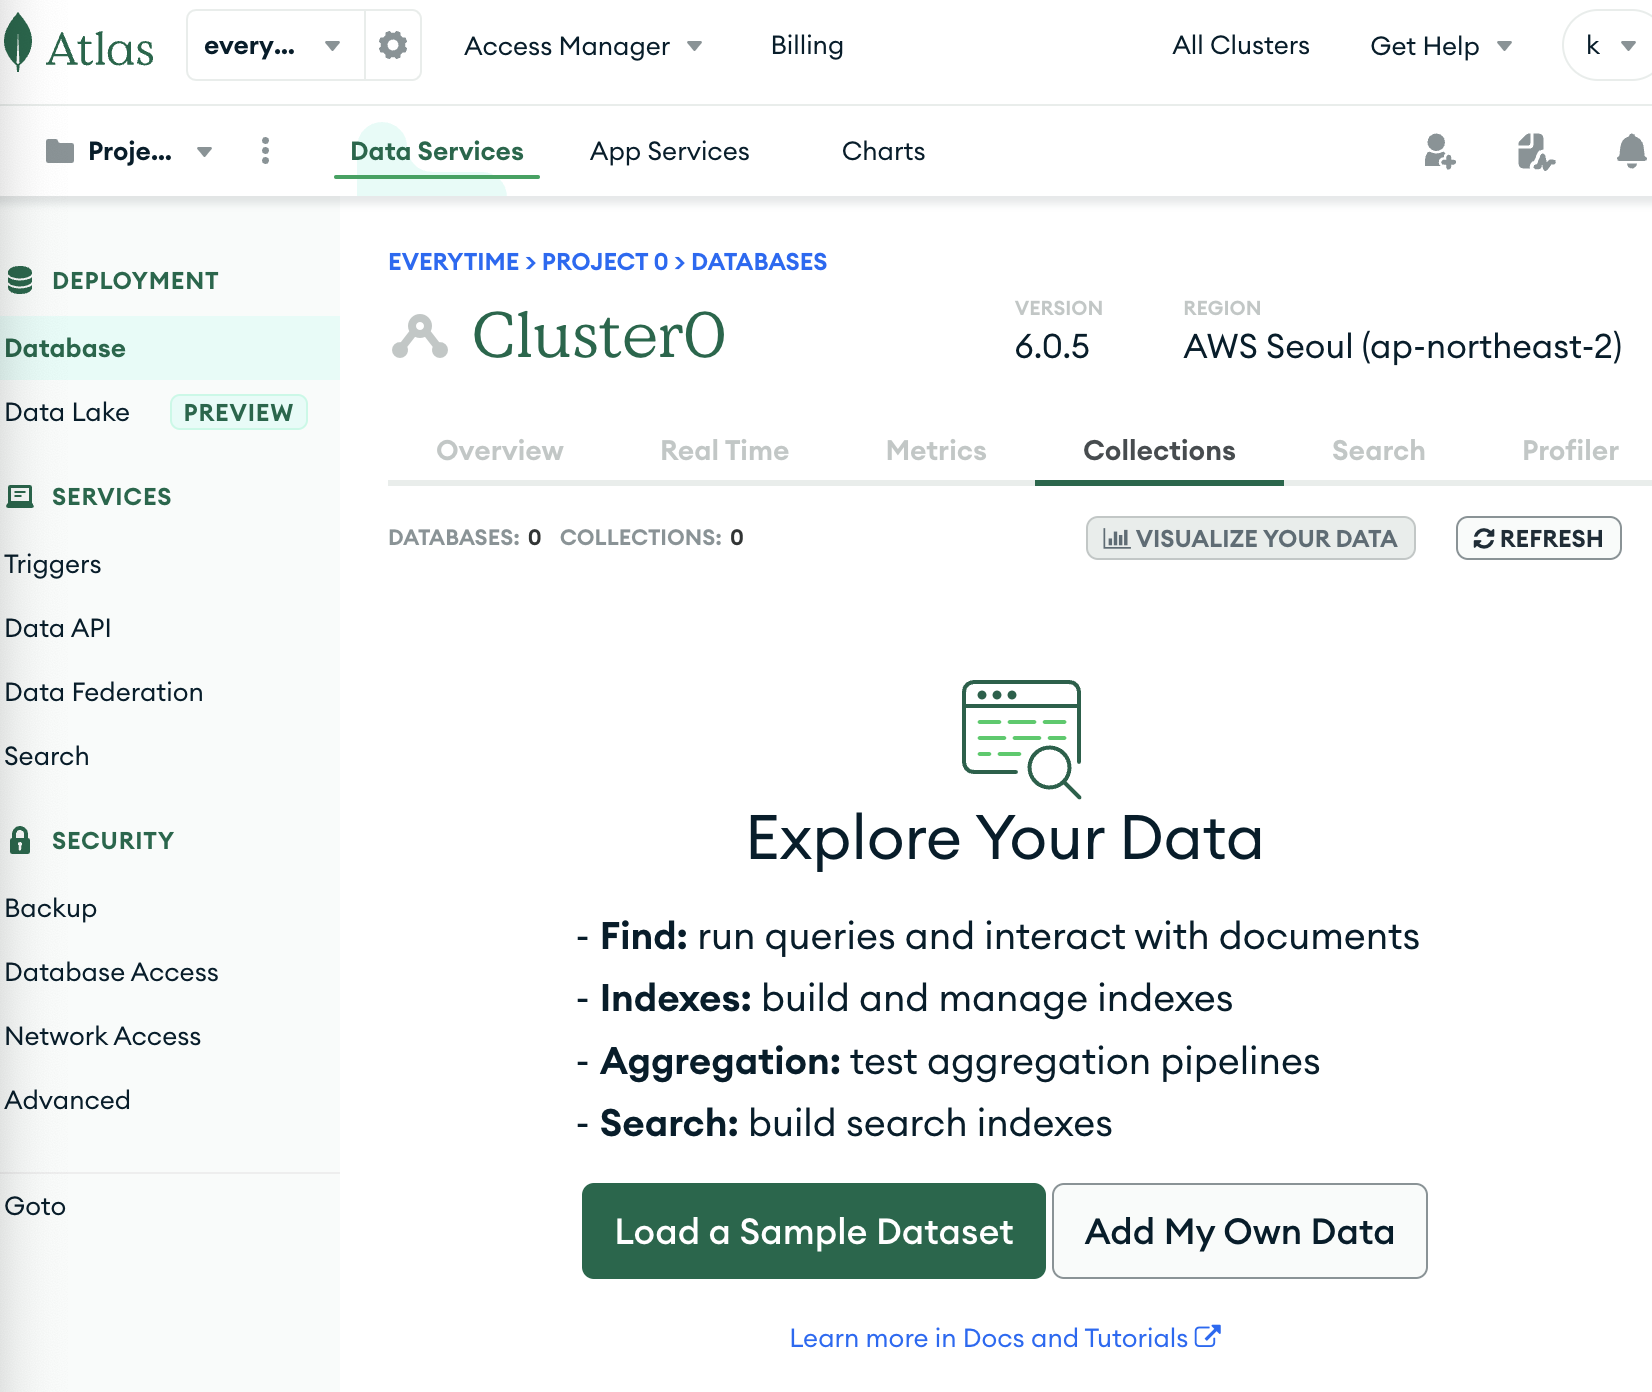The width and height of the screenshot is (1652, 1392).
Task: Open the Metrics tab
Action: 936,450
